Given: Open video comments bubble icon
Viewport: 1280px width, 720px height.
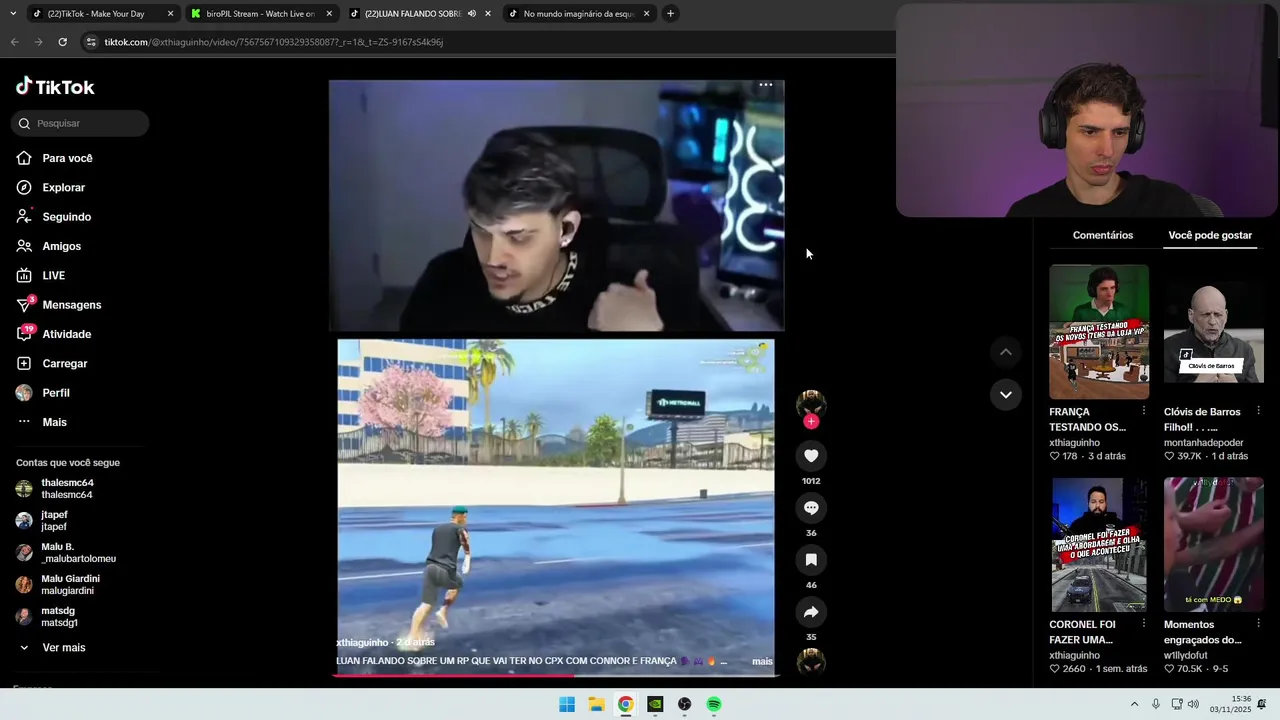Looking at the screenshot, I should 811,507.
